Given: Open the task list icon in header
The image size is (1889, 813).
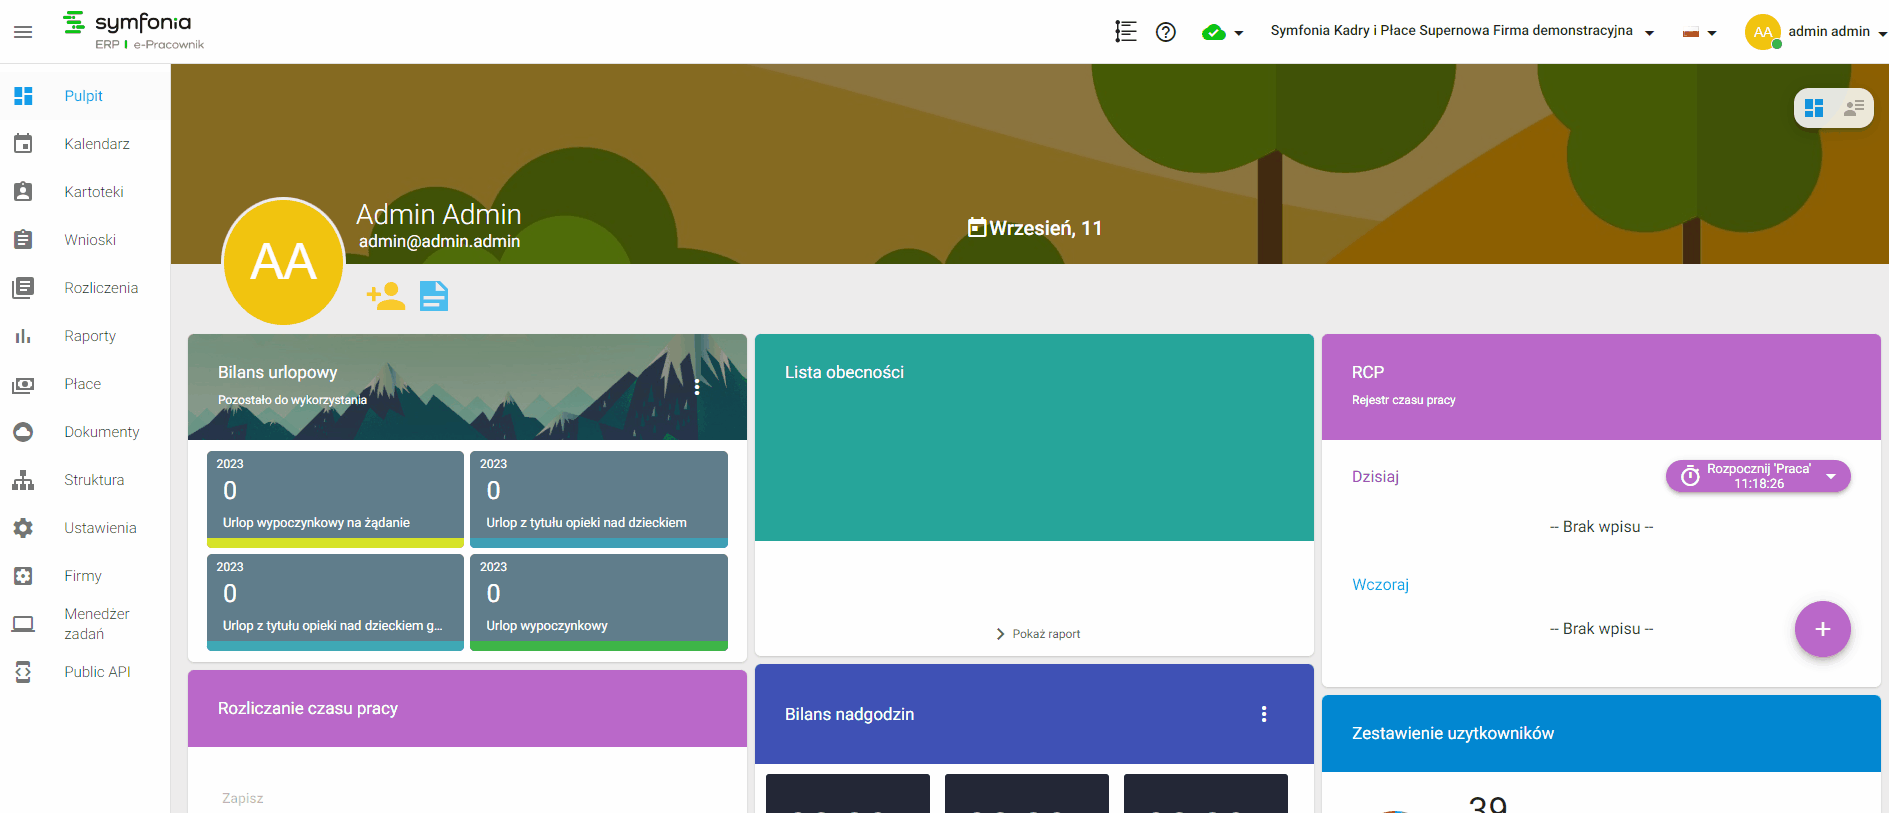Looking at the screenshot, I should [x=1126, y=32].
